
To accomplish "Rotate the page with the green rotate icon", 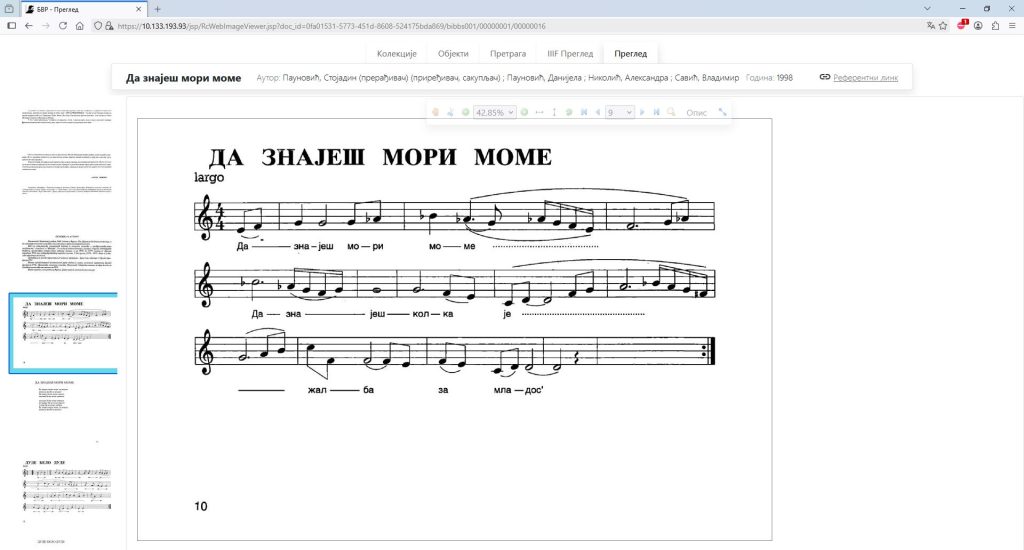I will (569, 112).
